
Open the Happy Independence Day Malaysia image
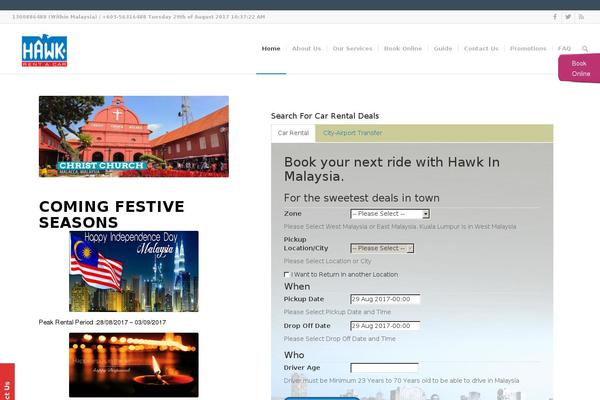[x=134, y=271]
